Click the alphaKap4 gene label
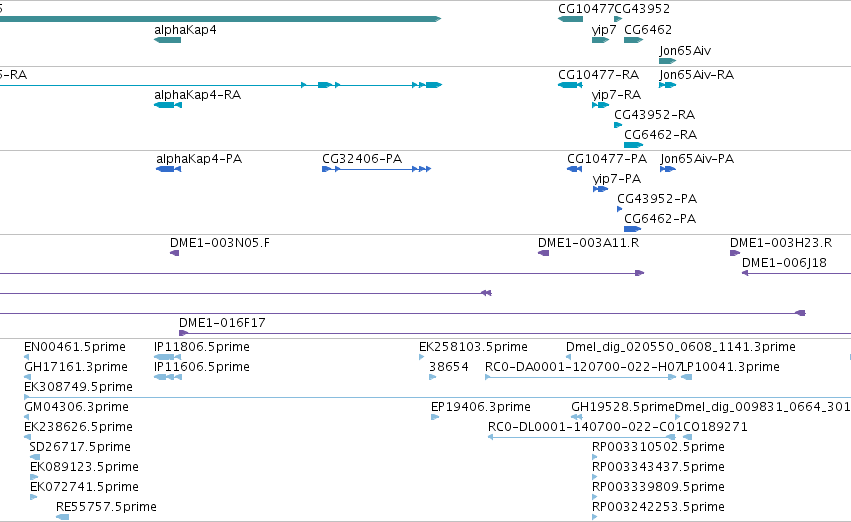Viewport: 851px width, 522px height. pos(185,30)
